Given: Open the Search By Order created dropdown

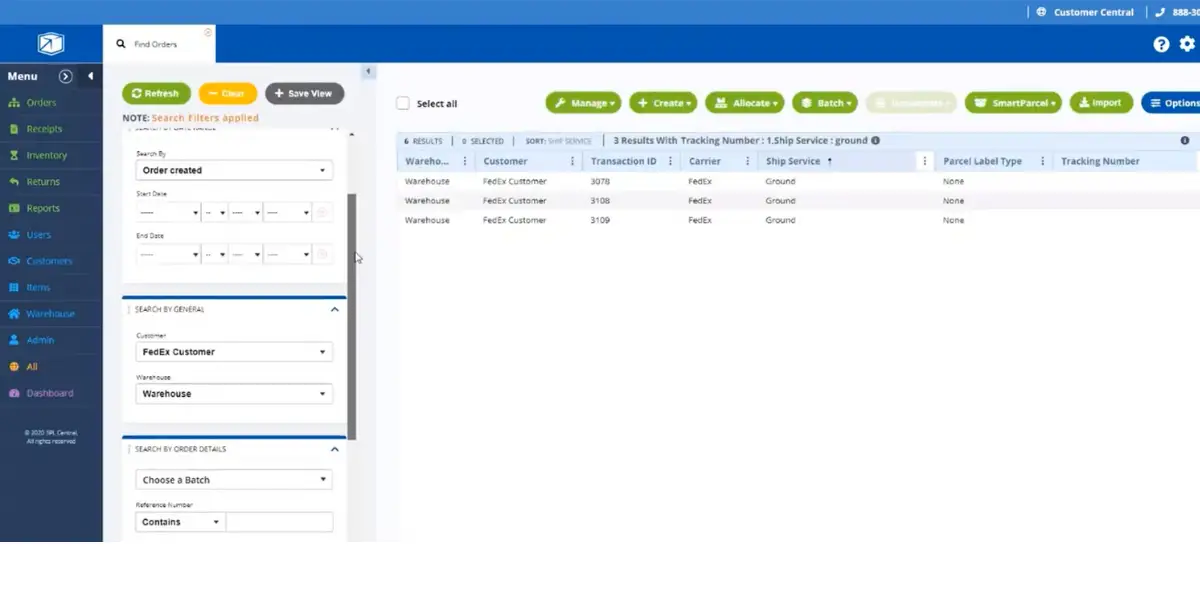Looking at the screenshot, I should tap(234, 170).
